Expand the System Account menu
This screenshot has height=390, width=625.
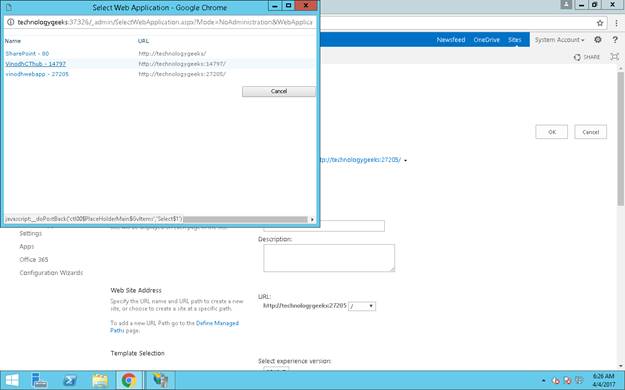[x=559, y=40]
